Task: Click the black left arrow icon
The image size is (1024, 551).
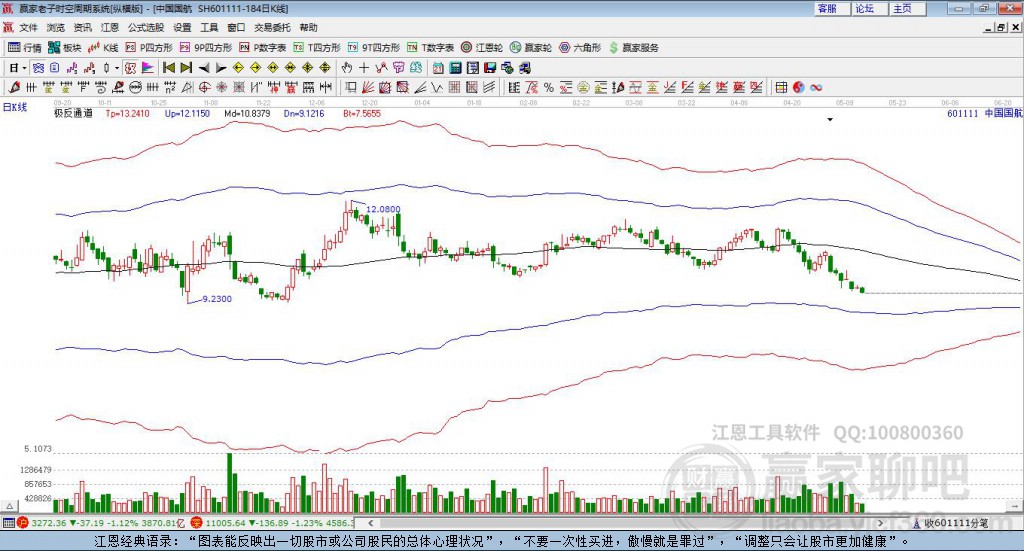Action: (204, 68)
